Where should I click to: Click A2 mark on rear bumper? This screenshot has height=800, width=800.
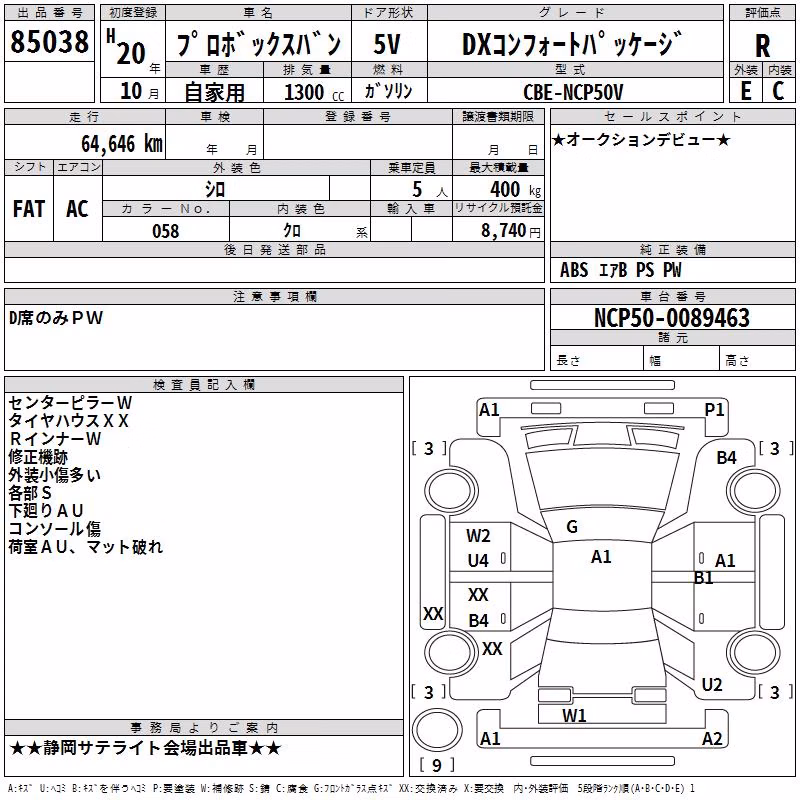point(712,738)
